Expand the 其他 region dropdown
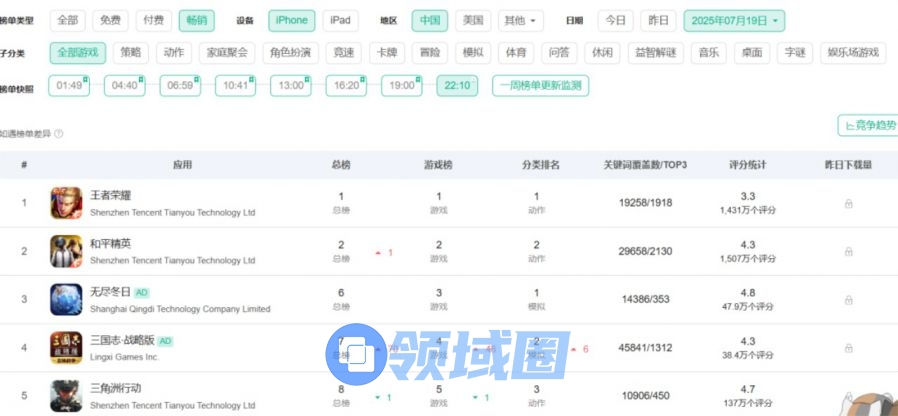This screenshot has height=416, width=898. pyautogui.click(x=521, y=20)
